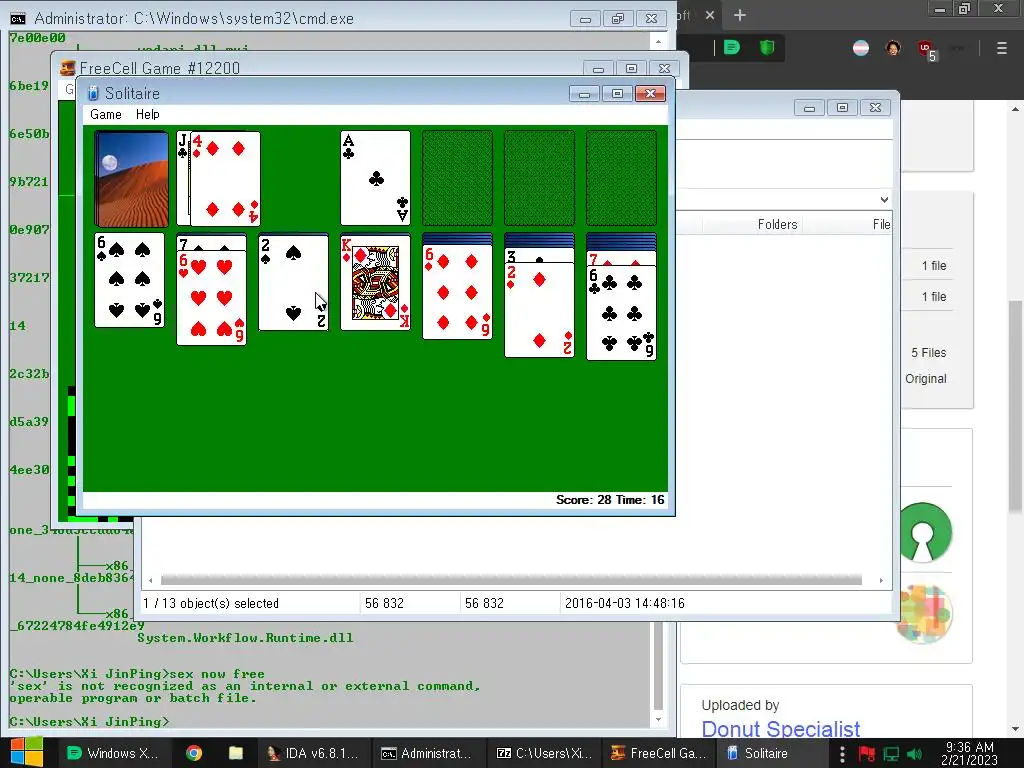
Task: Open File Explorer from the taskbar
Action: pos(236,753)
